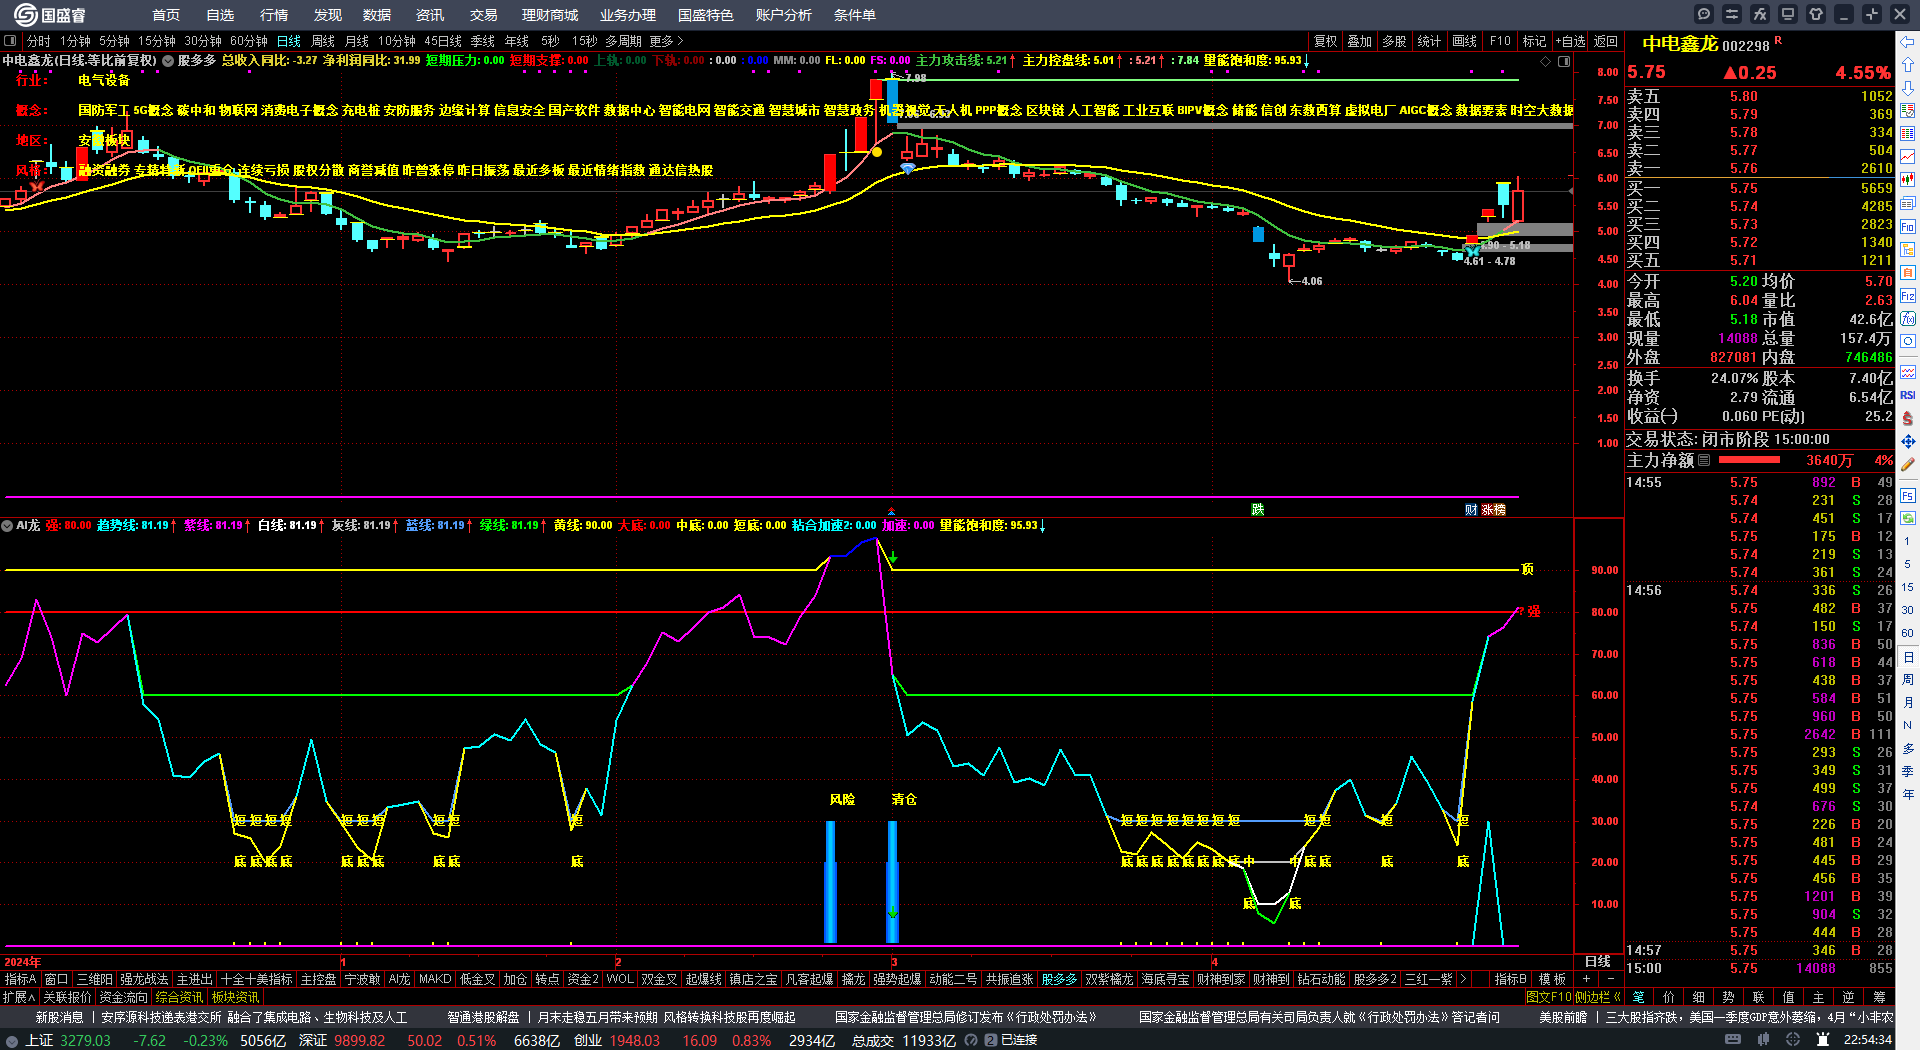Open the candlestick chart icon in sidebar
The image size is (1920, 1050).
click(x=1908, y=180)
